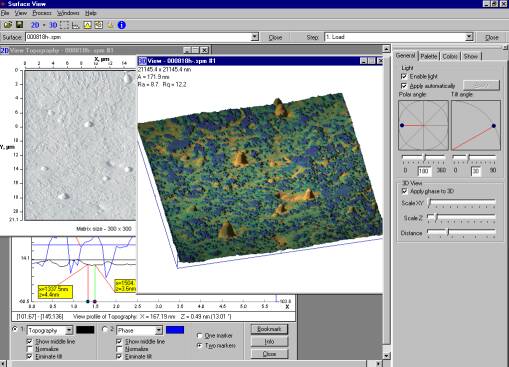
Task: Switch to the General tab
Action: tap(405, 56)
